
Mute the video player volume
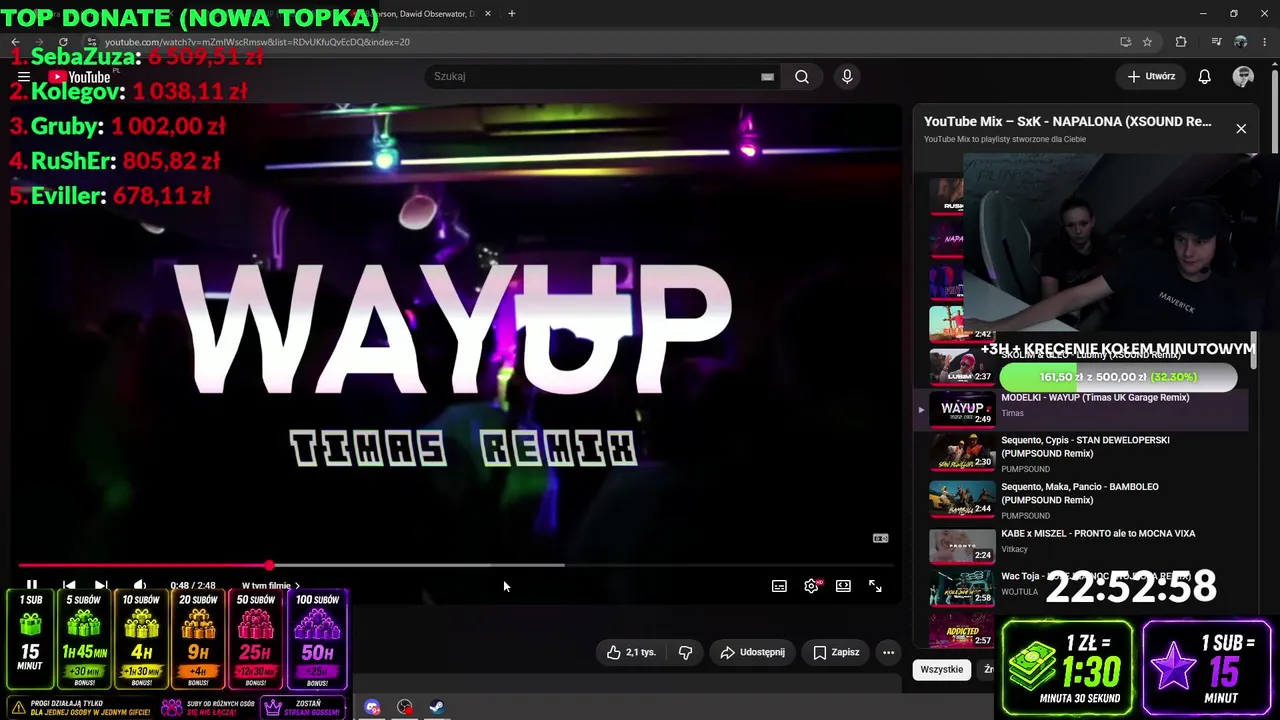pyautogui.click(x=140, y=586)
